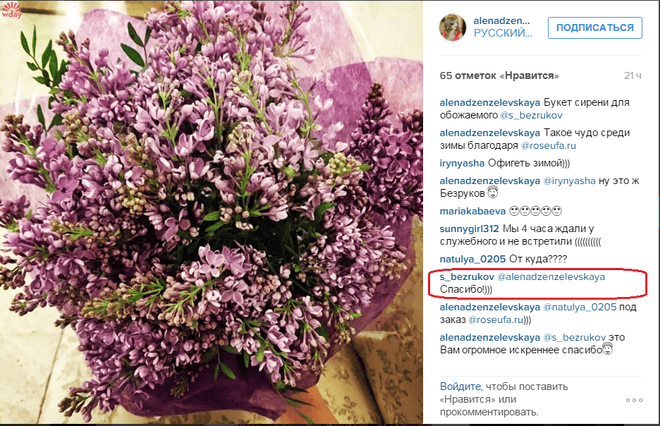Open the natulya_0205 commenter username
Screen dimensions: 660x426
[472, 259]
